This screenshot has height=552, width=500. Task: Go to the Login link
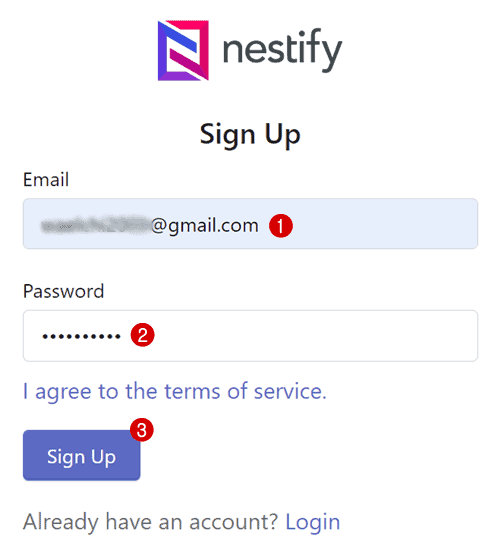[313, 522]
